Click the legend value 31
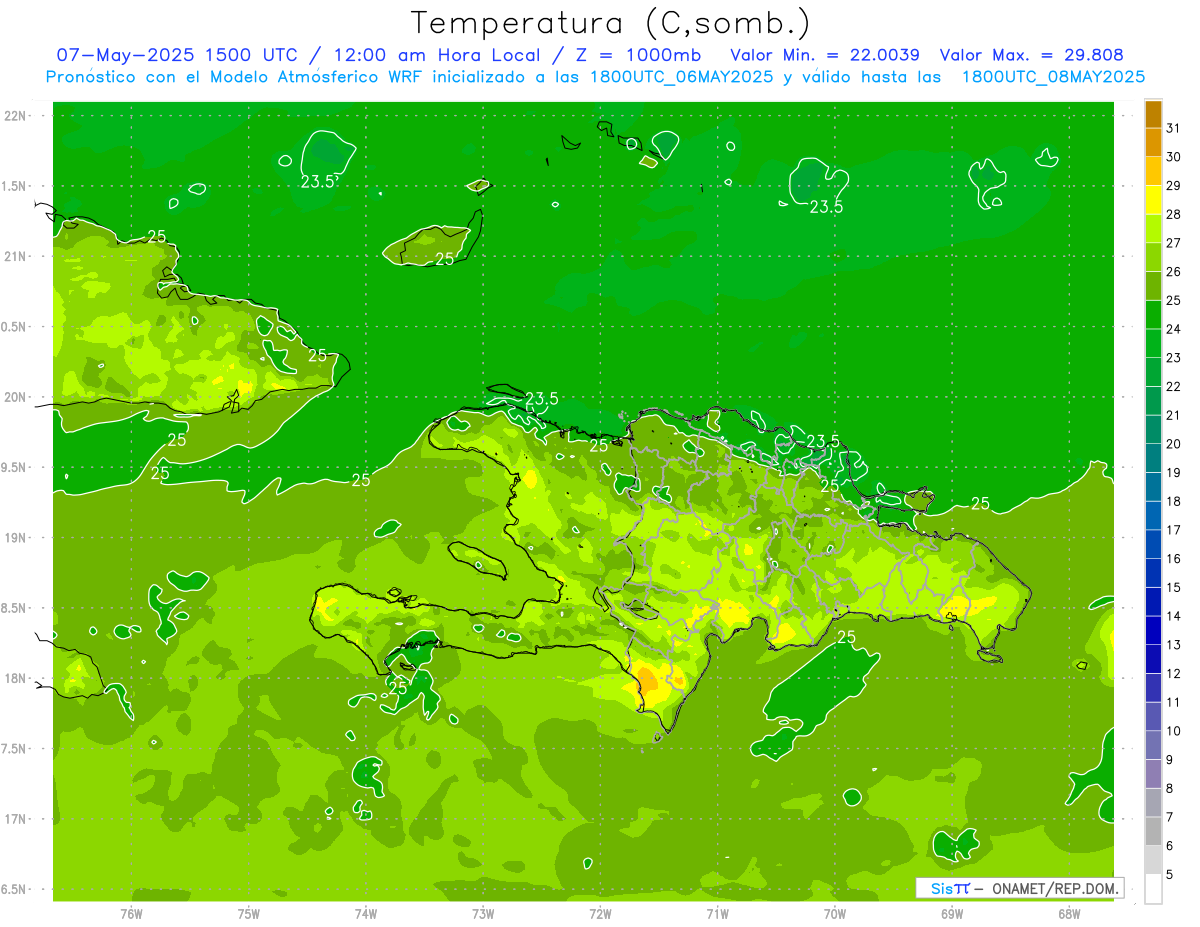The width and height of the screenshot is (1200, 927). [x=1174, y=128]
